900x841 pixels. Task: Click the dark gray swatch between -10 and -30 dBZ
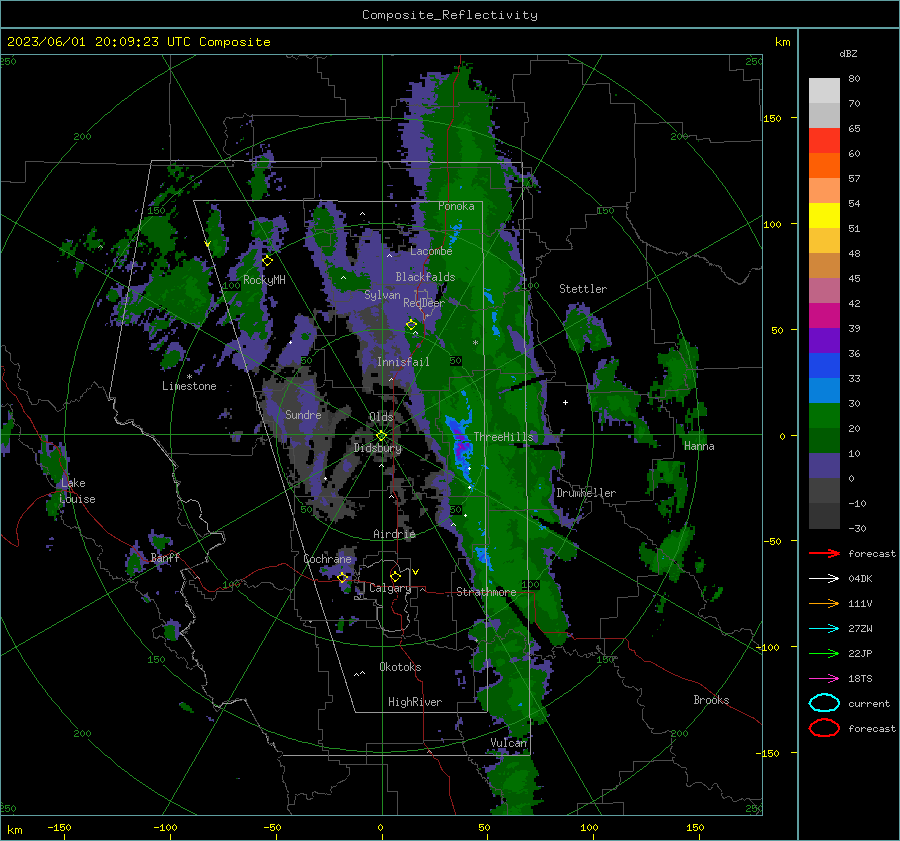824,516
